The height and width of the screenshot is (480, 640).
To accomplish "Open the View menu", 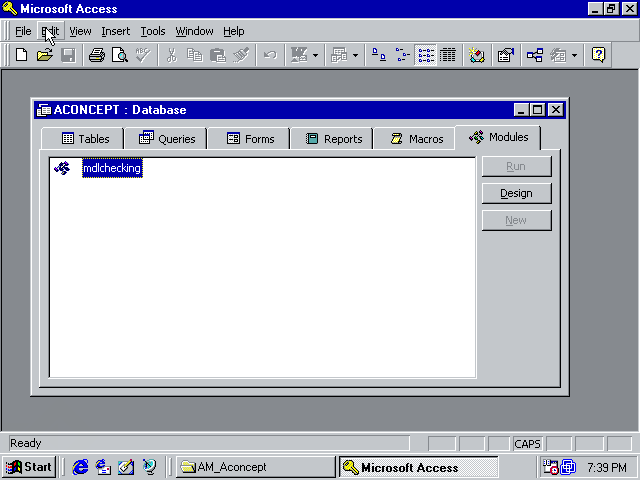I will tap(80, 31).
